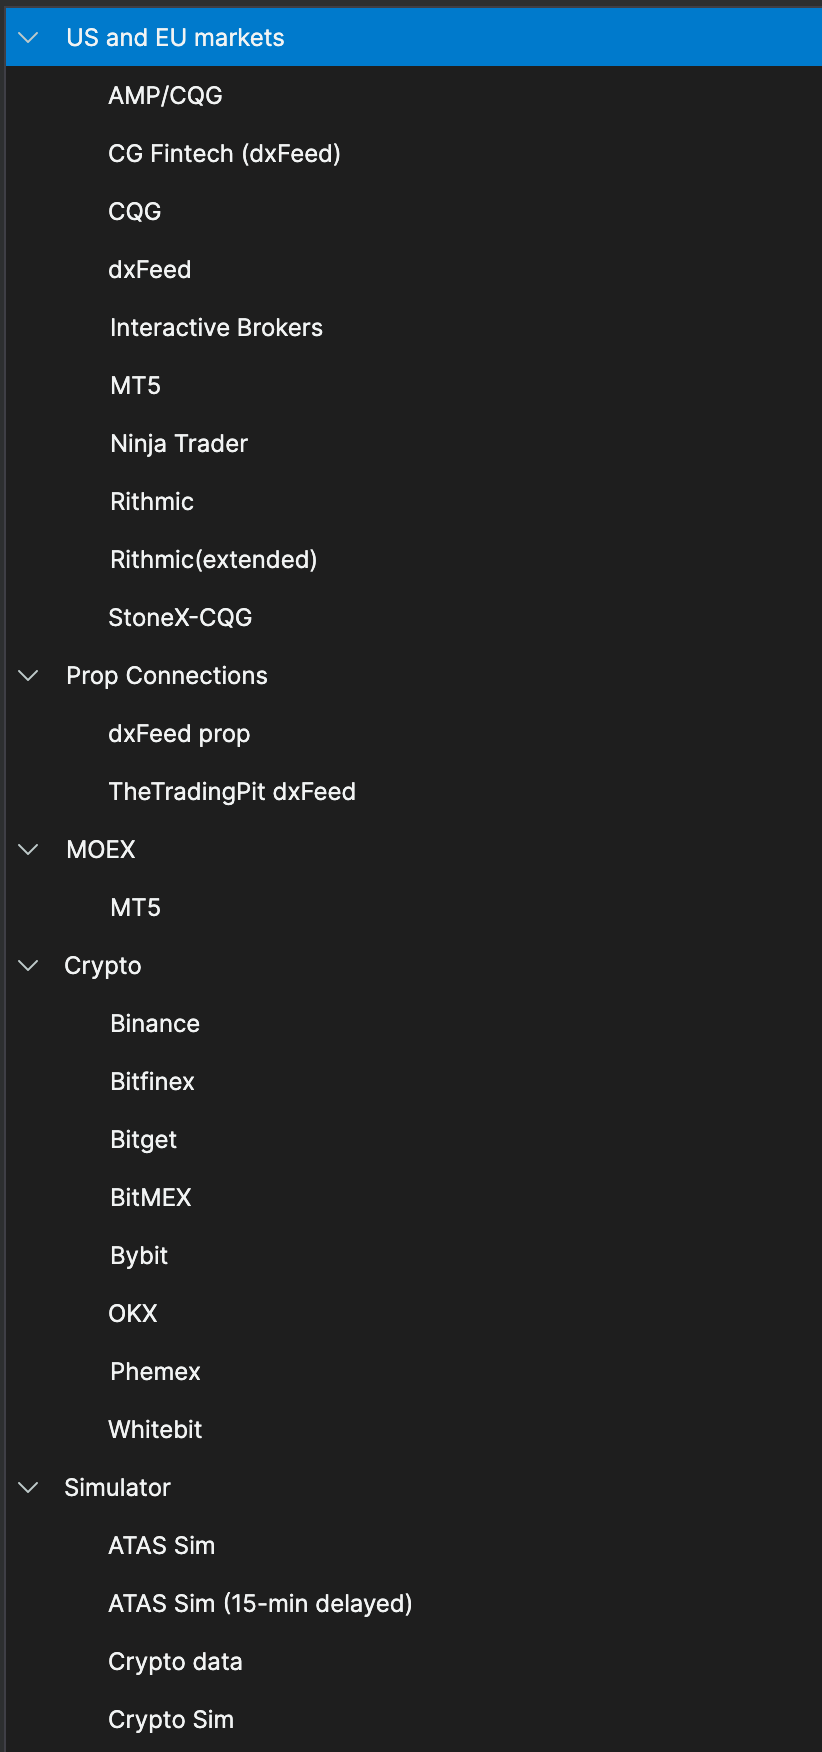Choose the Binance crypto connection
The image size is (822, 1752).
click(154, 1023)
